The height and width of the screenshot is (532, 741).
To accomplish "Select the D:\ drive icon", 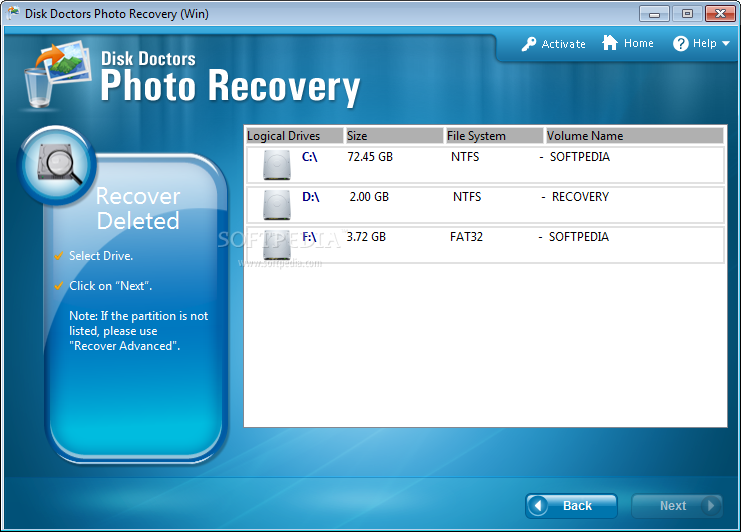I will point(276,205).
